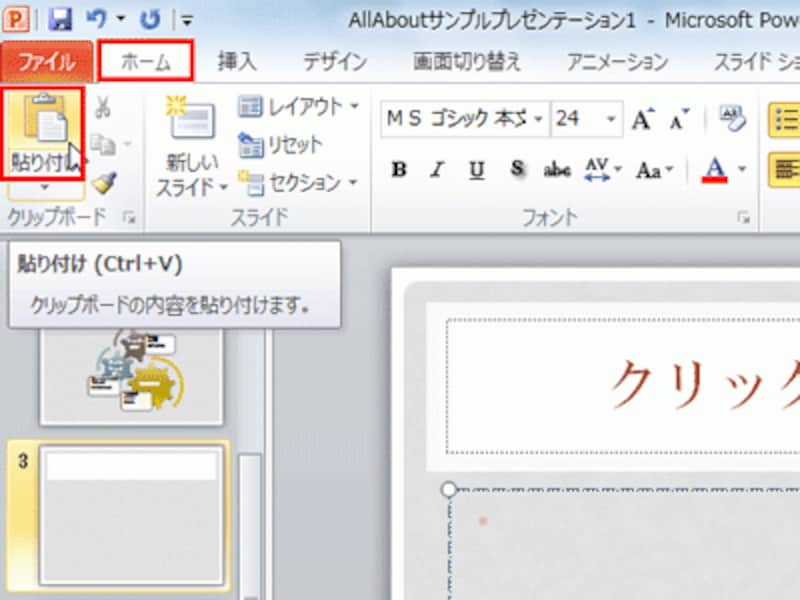800x600 pixels.
Task: Open the Paste options dropdown arrow
Action: click(x=44, y=187)
